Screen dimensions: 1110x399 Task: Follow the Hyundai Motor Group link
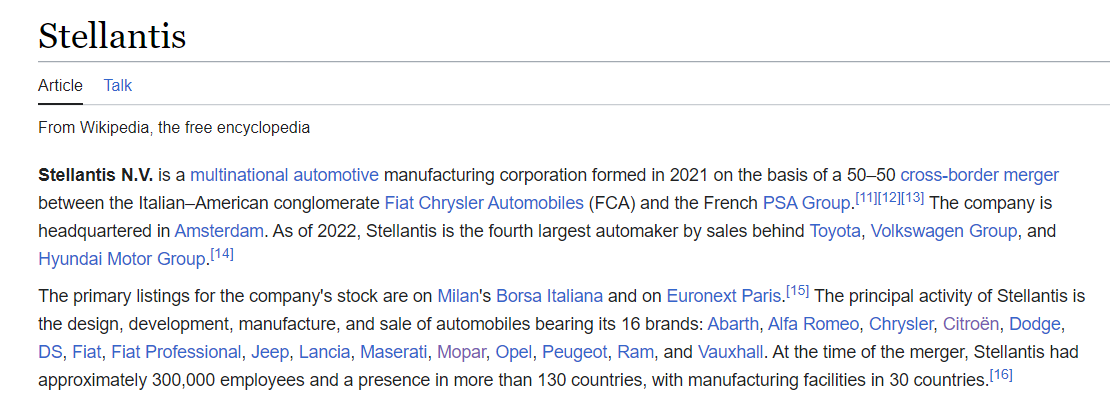(121, 260)
